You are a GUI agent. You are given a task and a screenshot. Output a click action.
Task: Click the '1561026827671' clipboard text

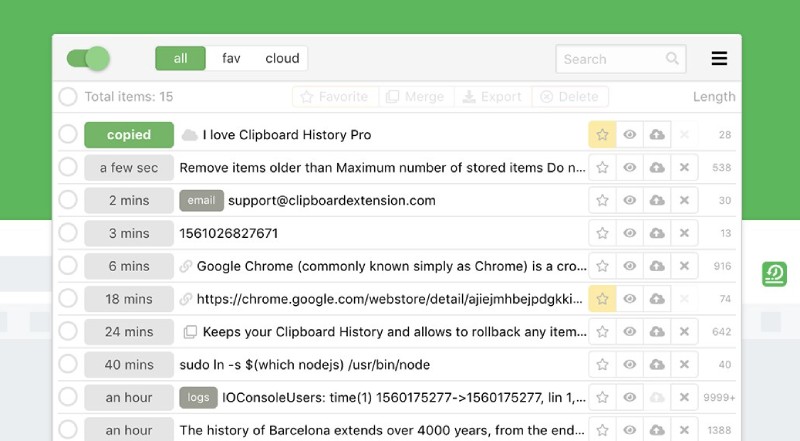(x=229, y=233)
